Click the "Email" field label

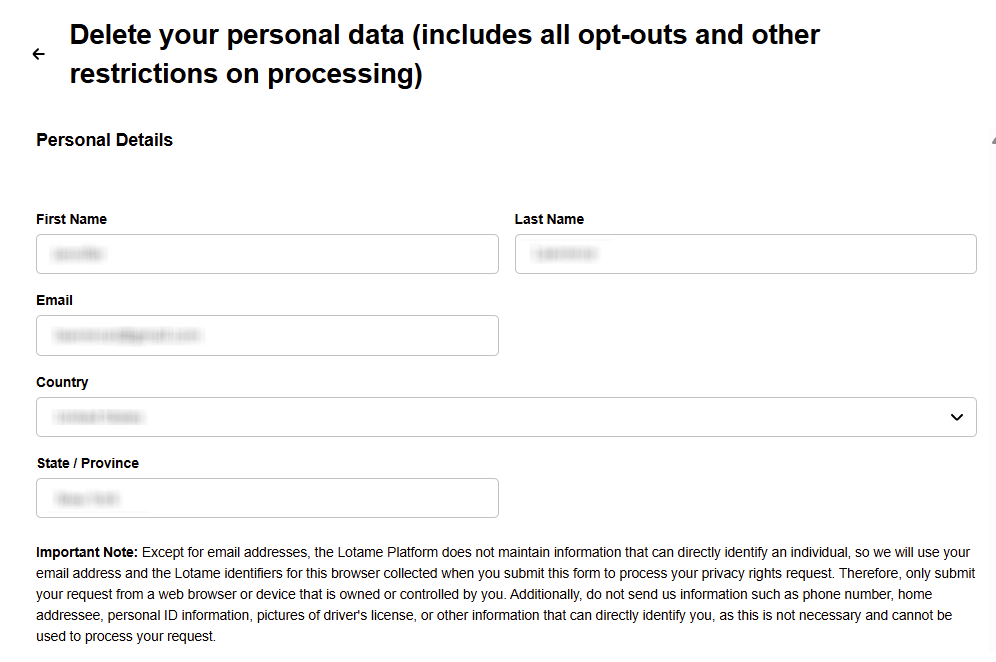(x=54, y=300)
